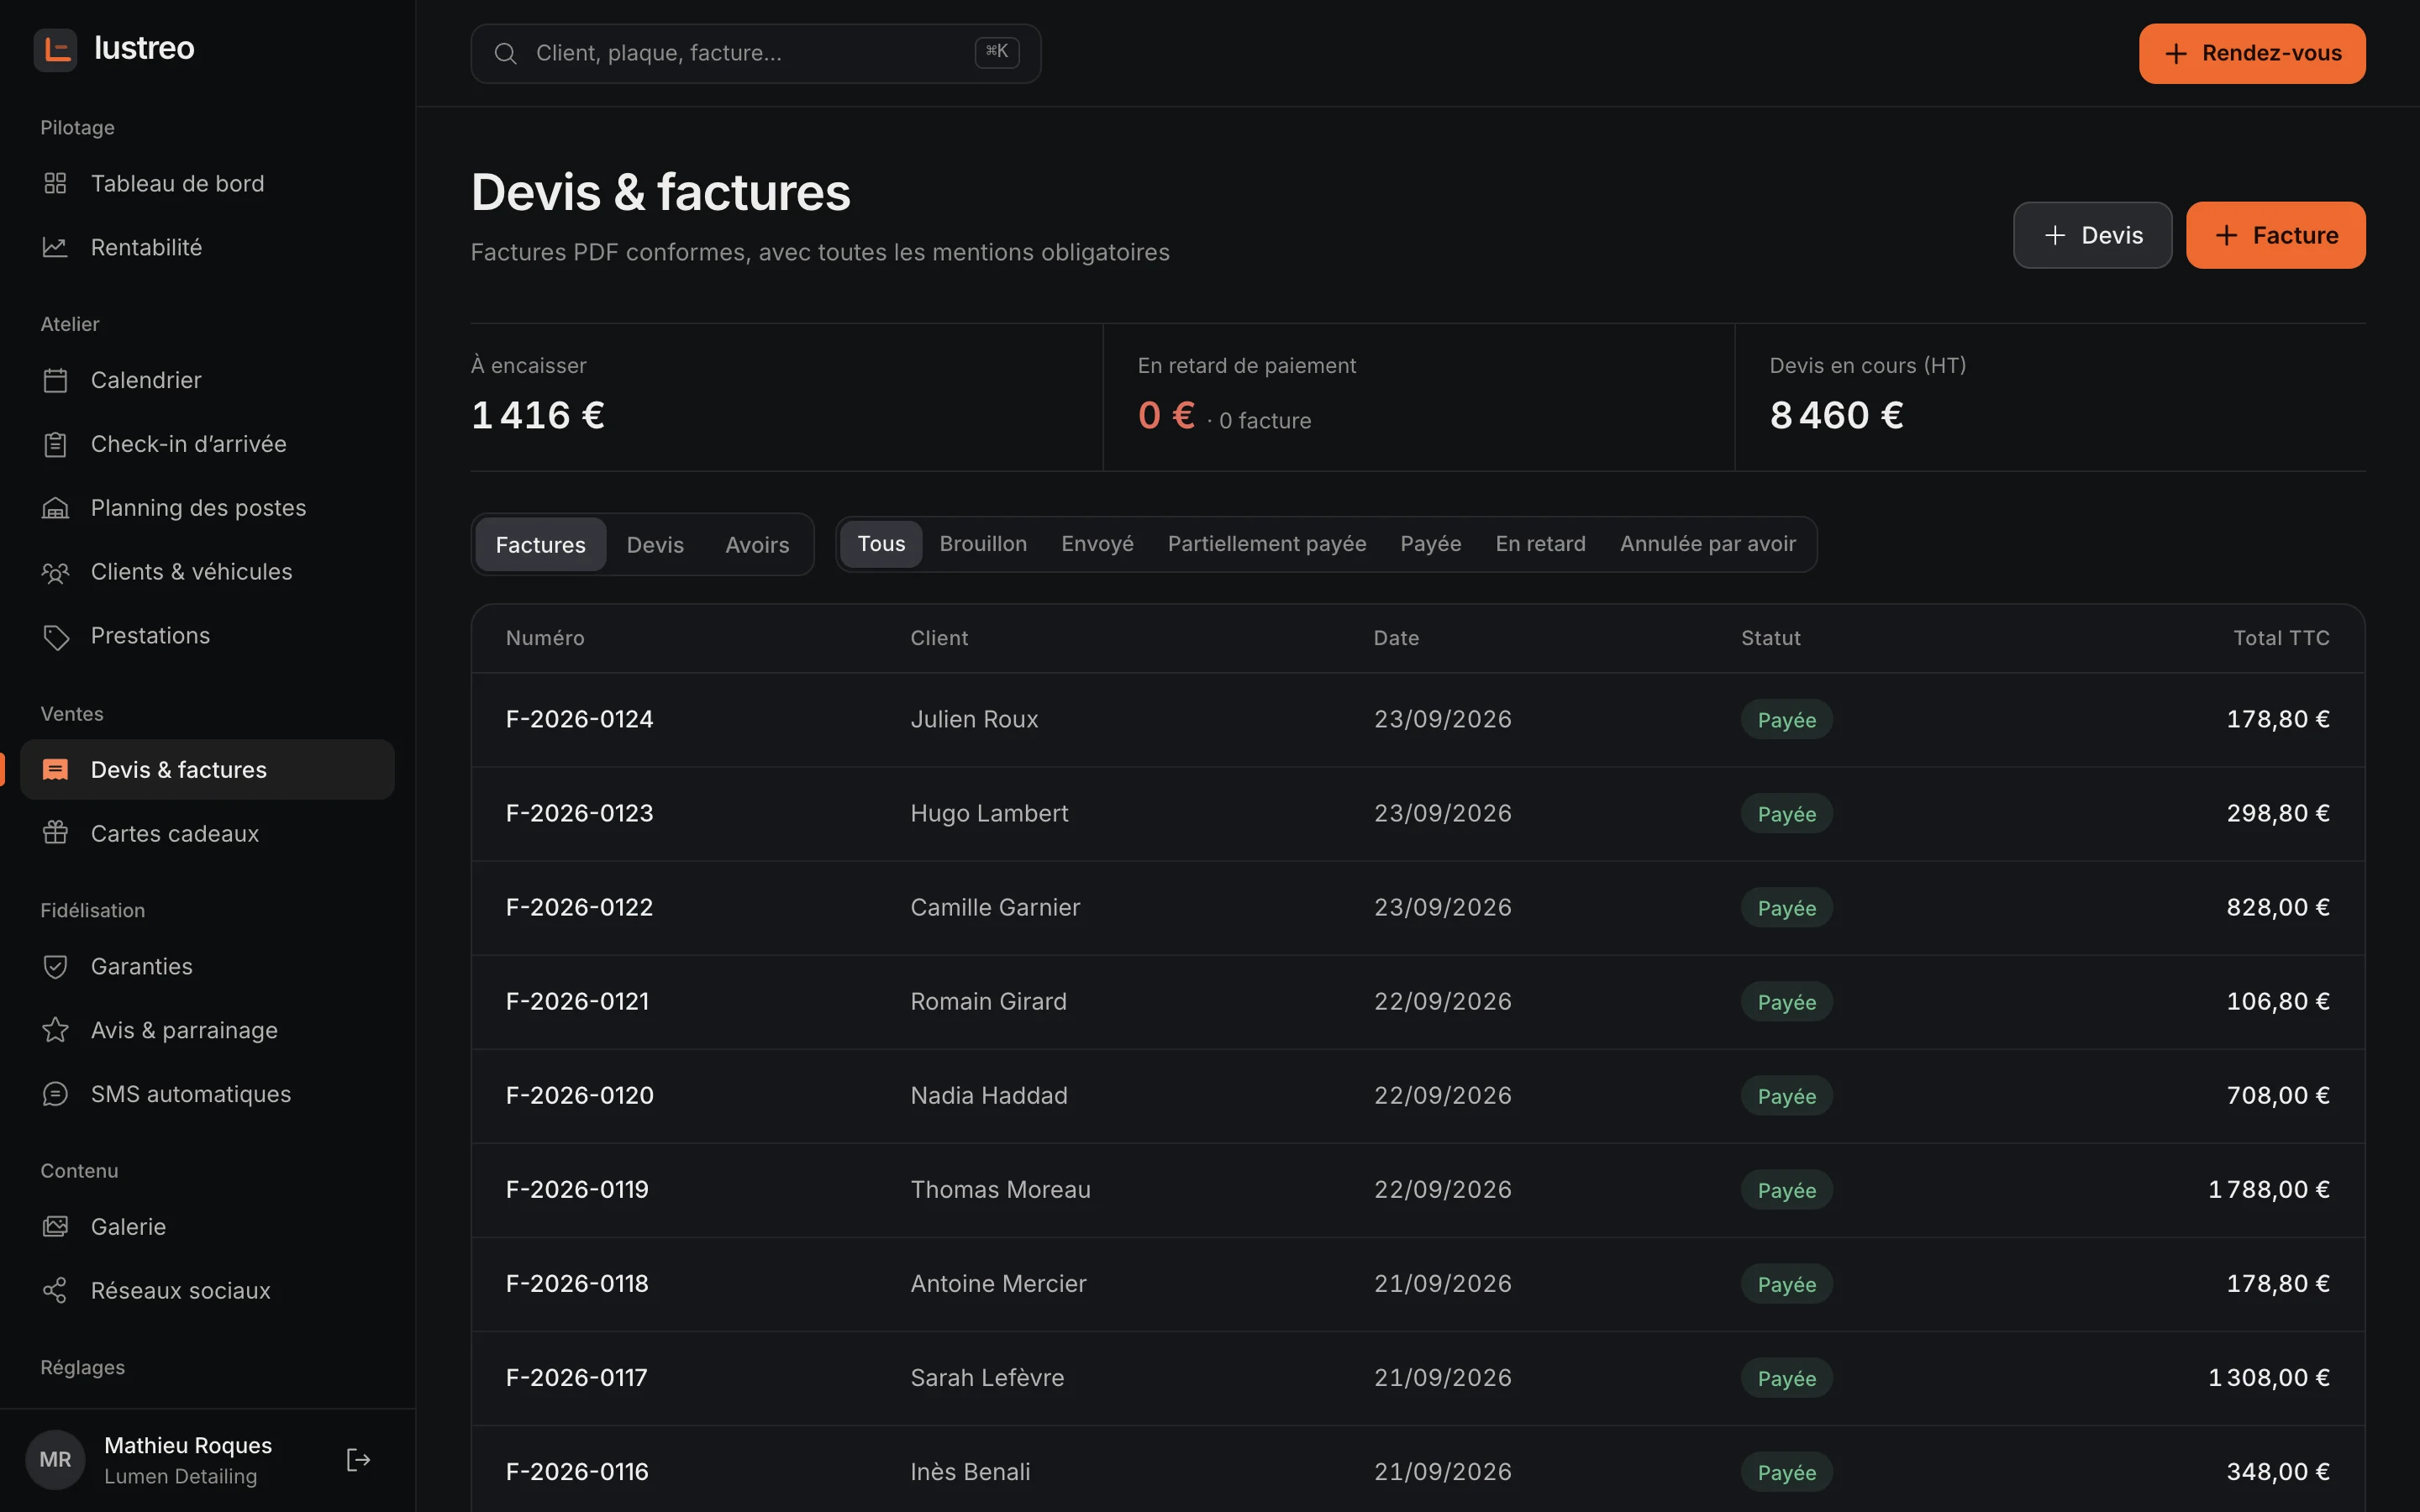Image resolution: width=2420 pixels, height=1512 pixels.
Task: Open the MR user avatar
Action: click(x=55, y=1460)
